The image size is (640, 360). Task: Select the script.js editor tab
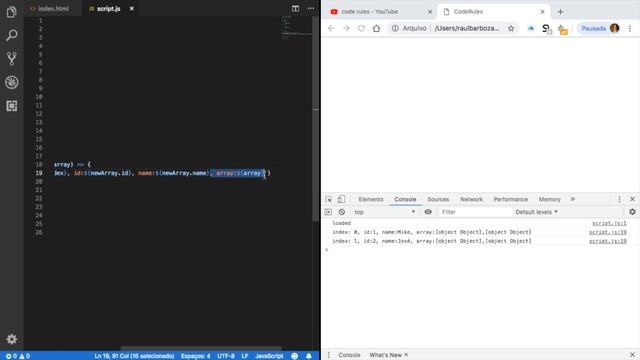(104, 9)
